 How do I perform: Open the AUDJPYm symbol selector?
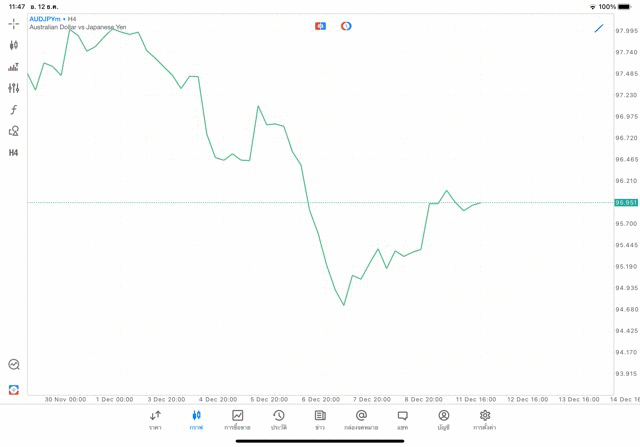coord(44,19)
